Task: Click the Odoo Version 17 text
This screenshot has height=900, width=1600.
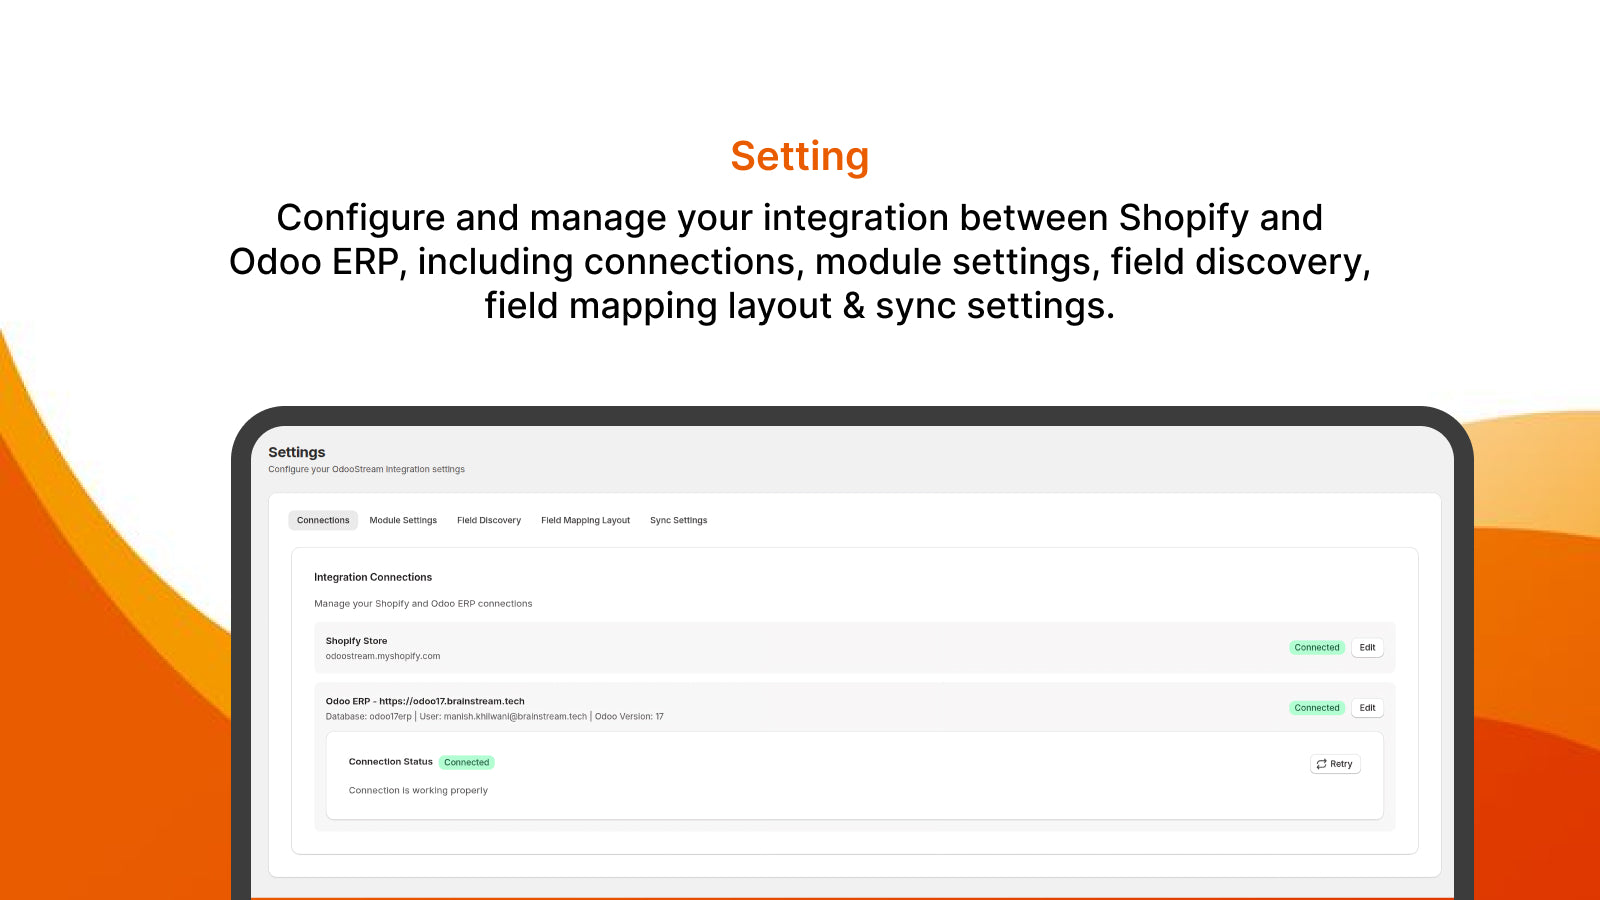Action: click(628, 716)
